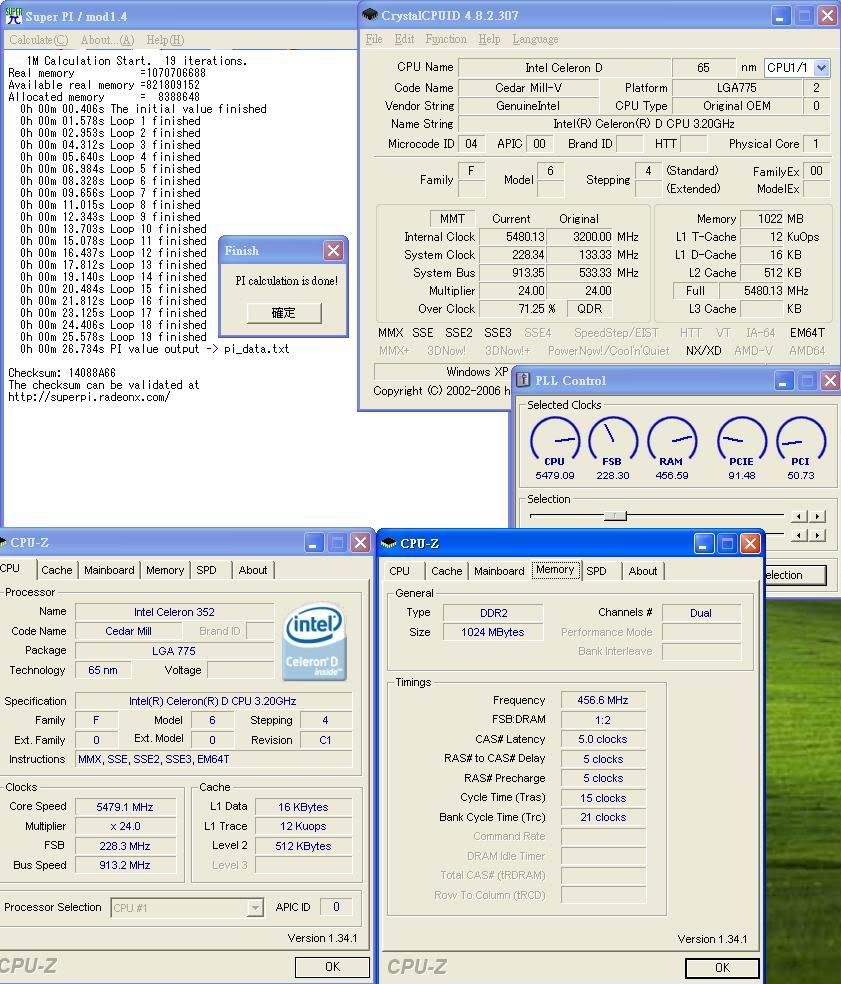This screenshot has width=841, height=984.
Task: Click the Internal Clock current value 5480.13
Action: tap(513, 237)
